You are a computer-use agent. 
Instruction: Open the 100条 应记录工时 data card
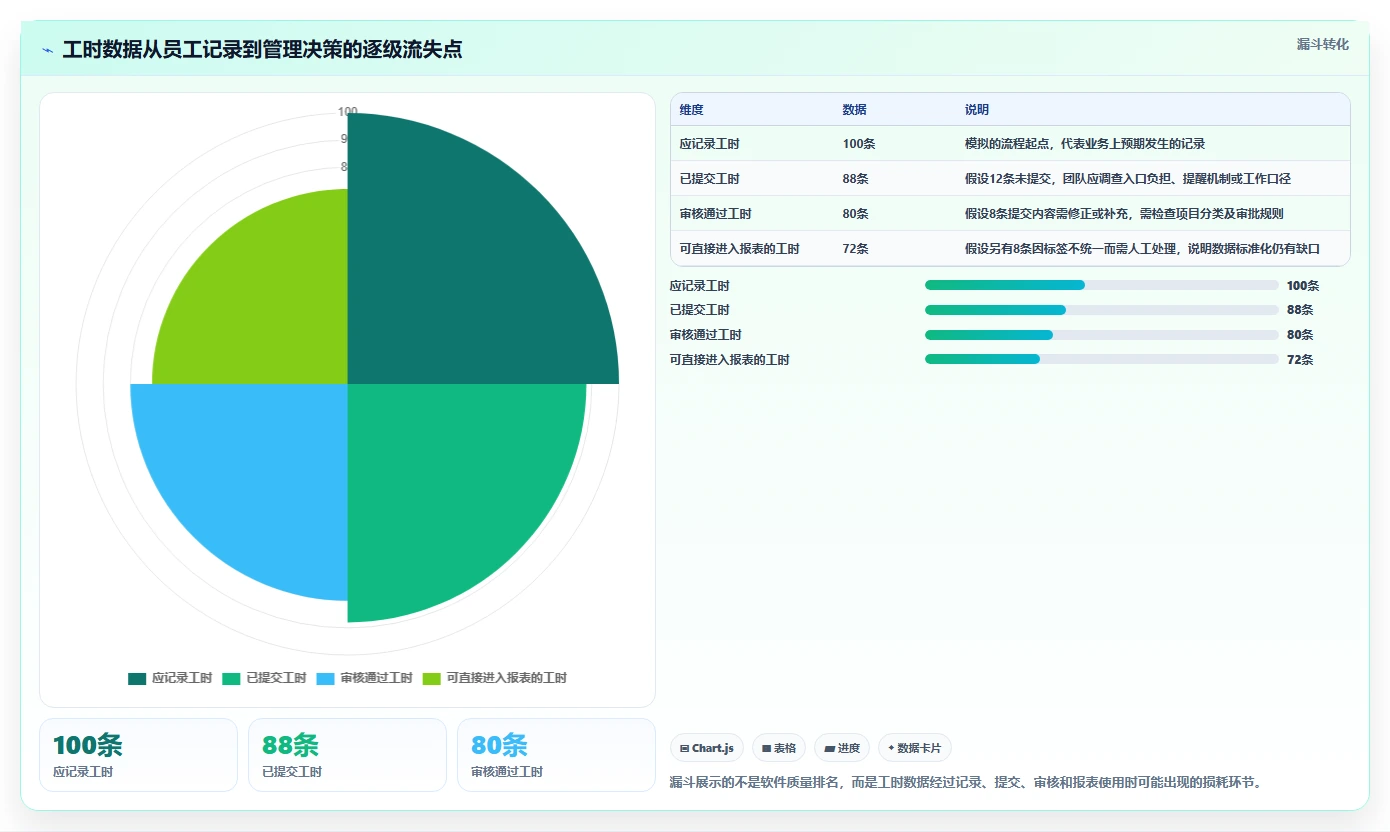tap(138, 755)
